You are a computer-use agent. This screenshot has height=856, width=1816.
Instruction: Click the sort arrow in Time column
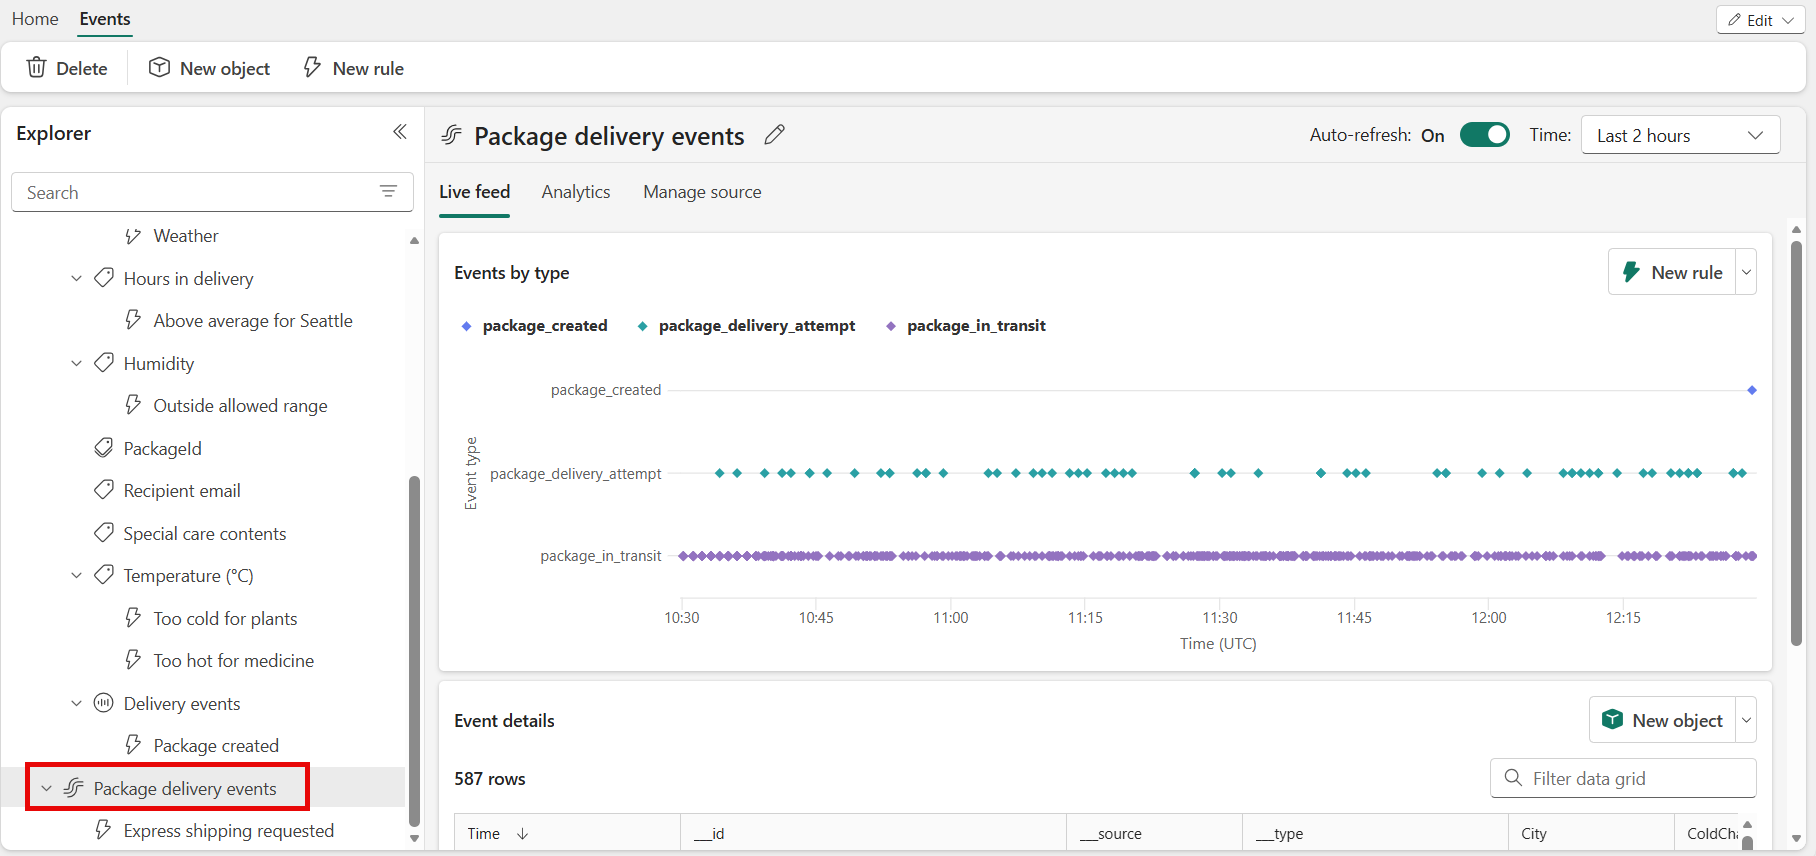(522, 833)
